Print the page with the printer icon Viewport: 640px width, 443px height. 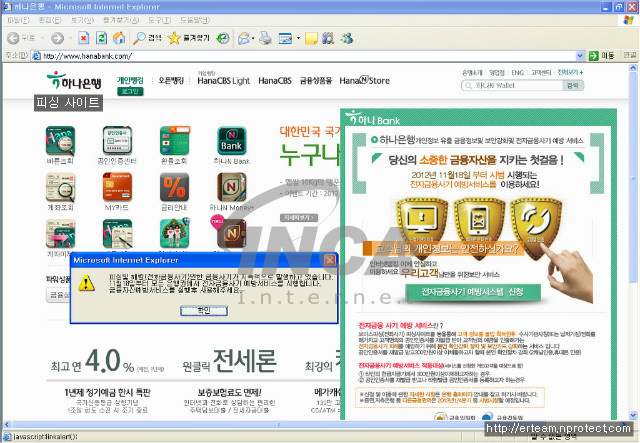click(265, 38)
